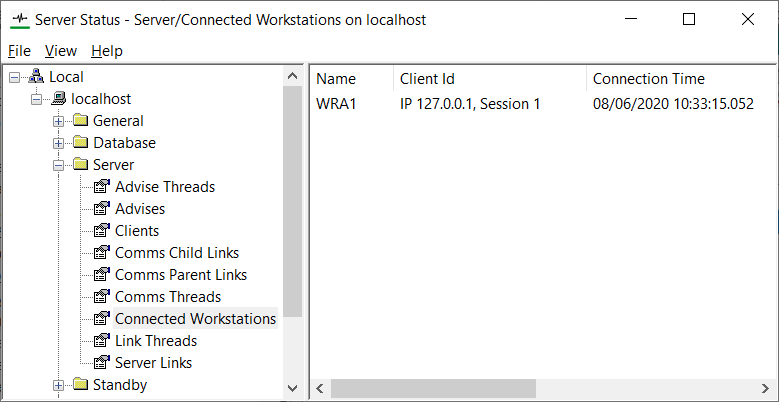Click the Comms Threads item icon

point(101,297)
